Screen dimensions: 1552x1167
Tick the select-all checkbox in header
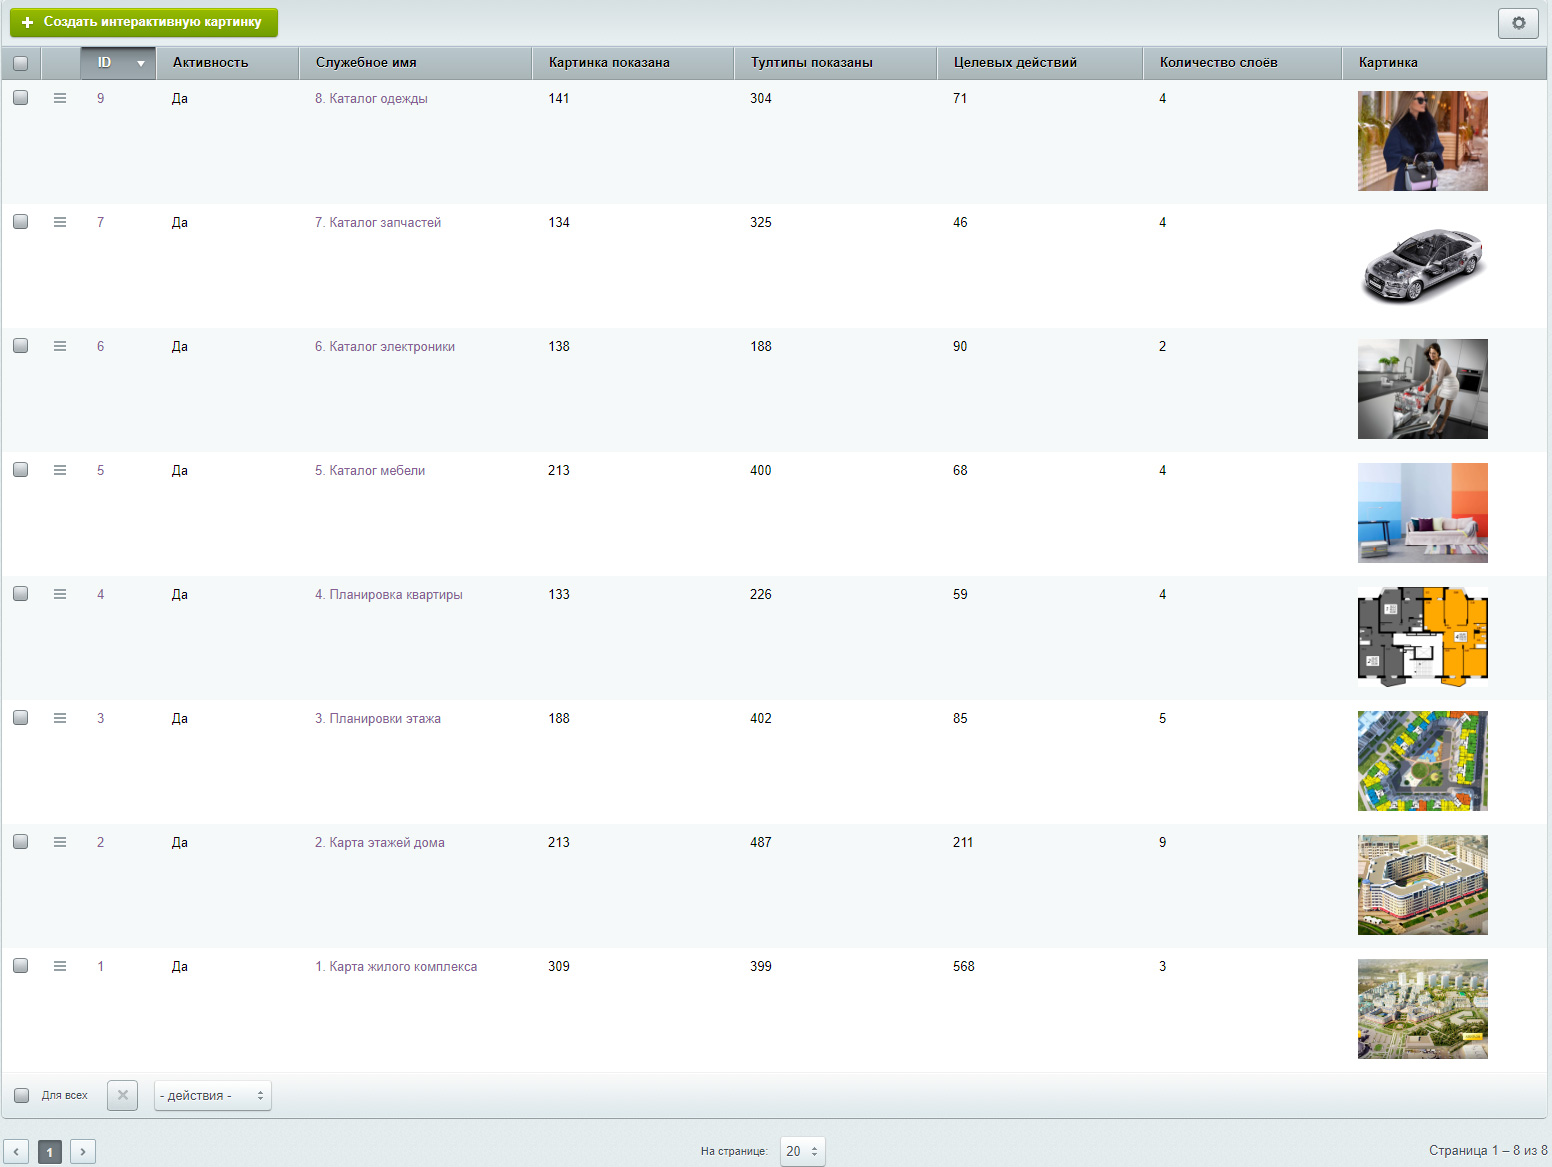tap(20, 63)
